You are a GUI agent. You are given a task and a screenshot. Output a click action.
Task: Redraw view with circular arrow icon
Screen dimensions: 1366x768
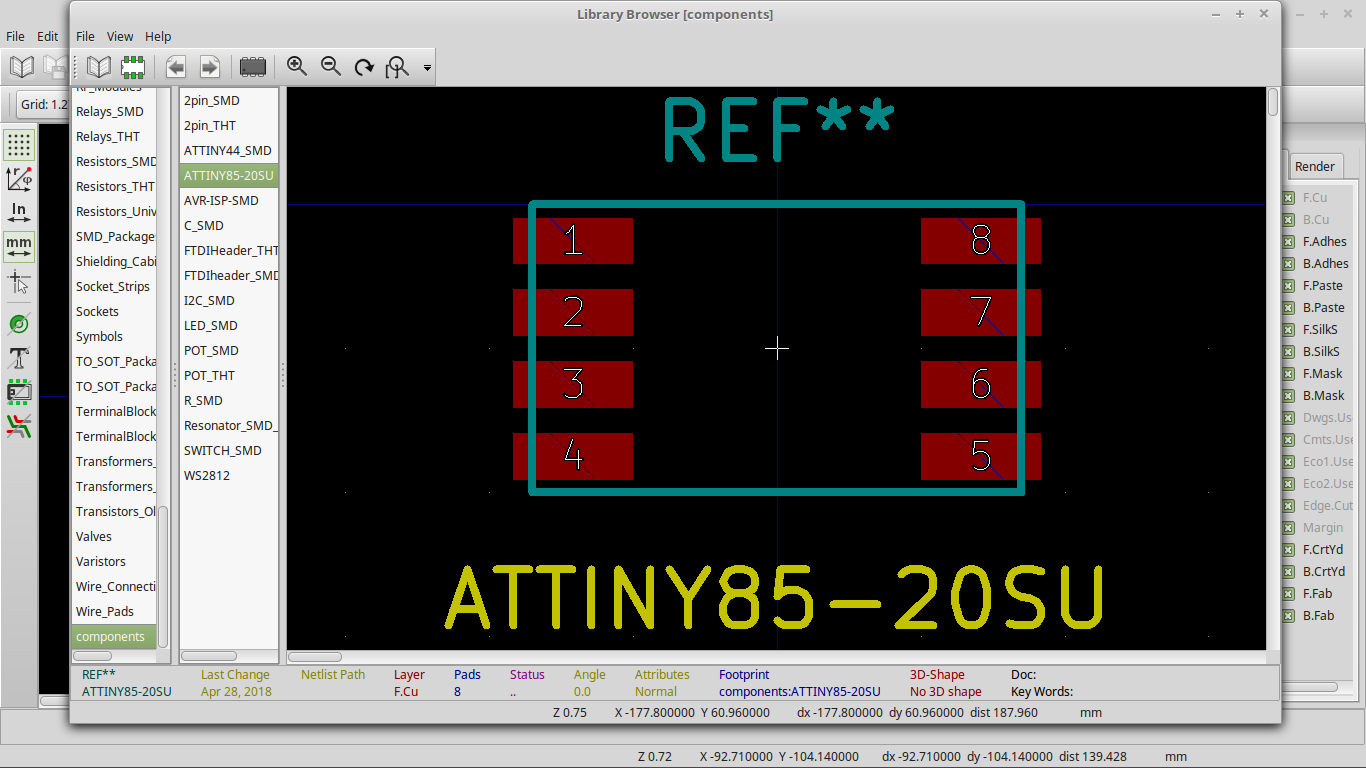365,67
